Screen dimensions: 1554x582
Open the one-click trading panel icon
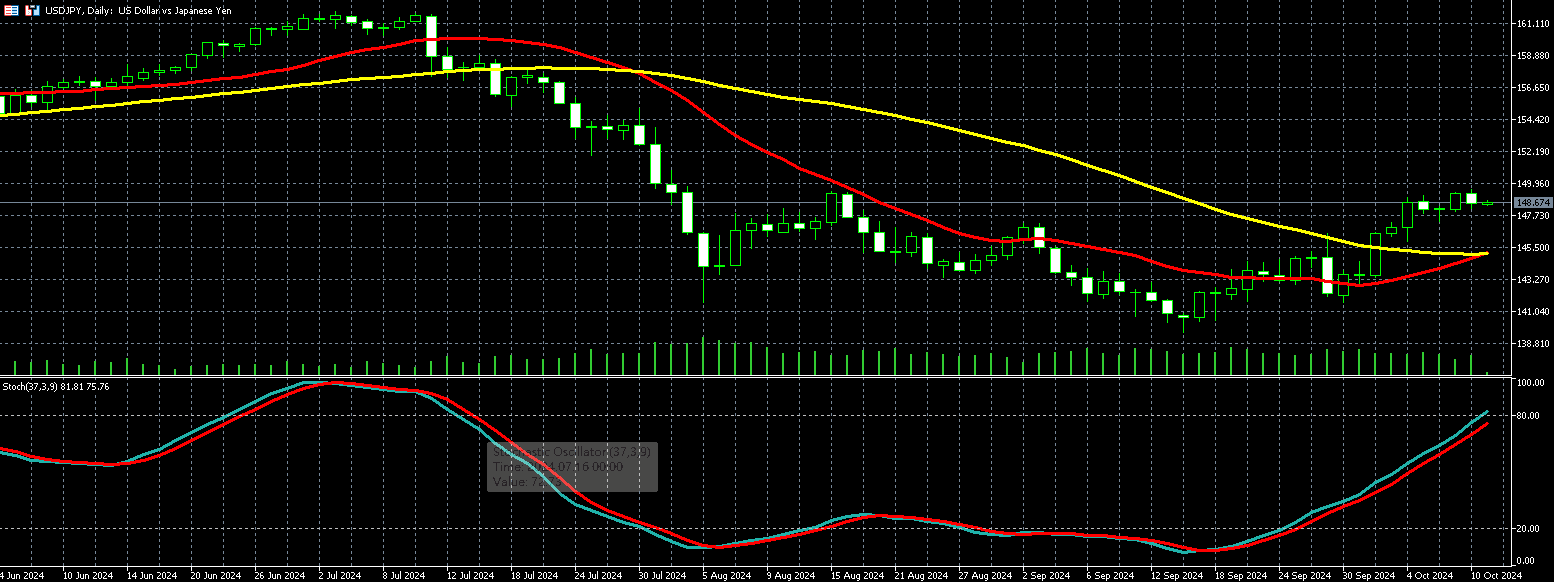(x=11, y=9)
